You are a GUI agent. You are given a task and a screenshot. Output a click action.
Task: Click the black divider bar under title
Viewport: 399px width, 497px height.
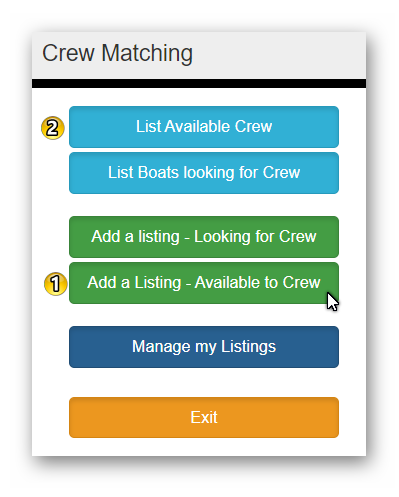199,83
